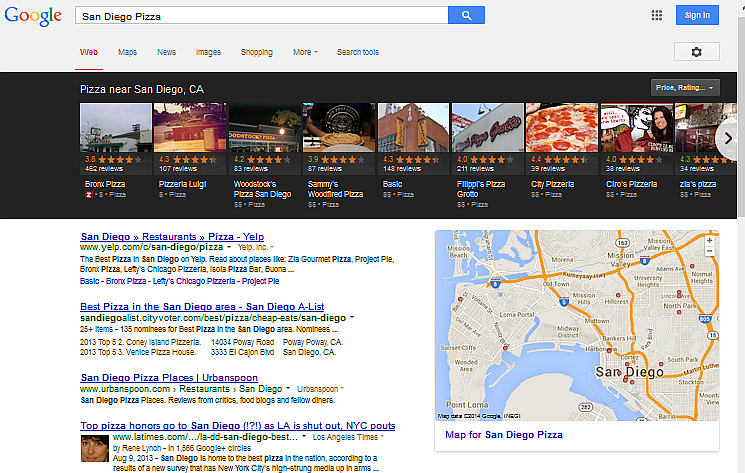This screenshot has height=473, width=745.
Task: Expand the Yelp, Inc. dropdown arrow
Action: click(x=272, y=247)
